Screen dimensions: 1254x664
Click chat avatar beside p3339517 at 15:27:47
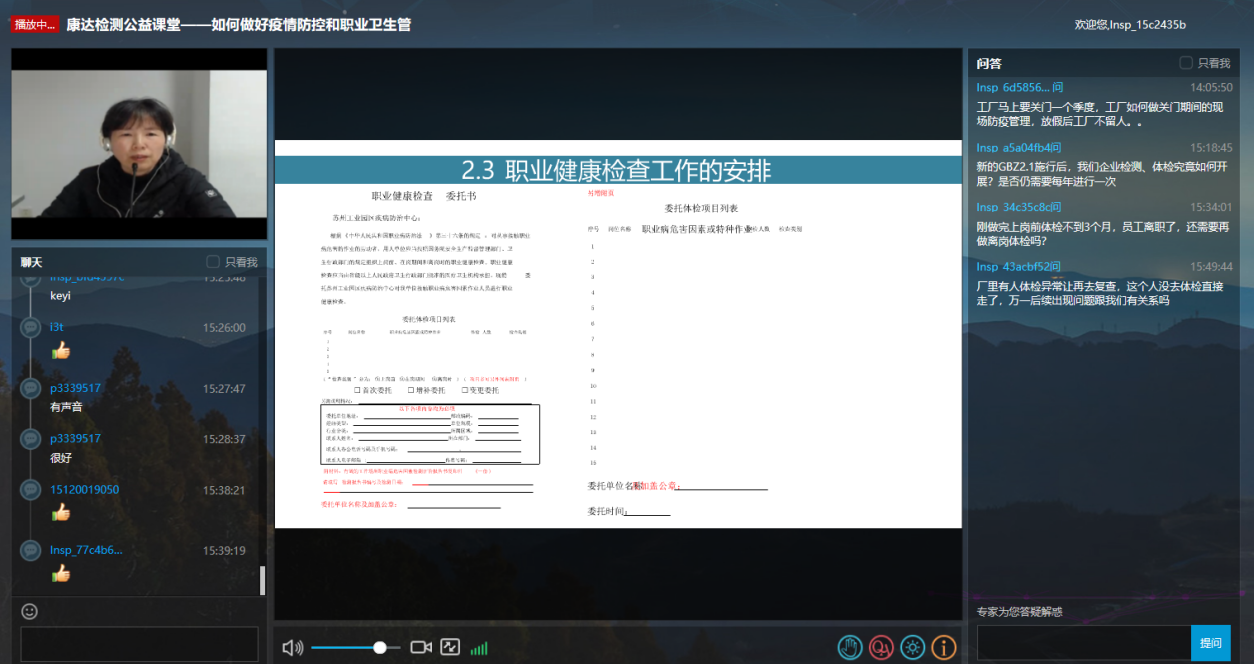31,388
